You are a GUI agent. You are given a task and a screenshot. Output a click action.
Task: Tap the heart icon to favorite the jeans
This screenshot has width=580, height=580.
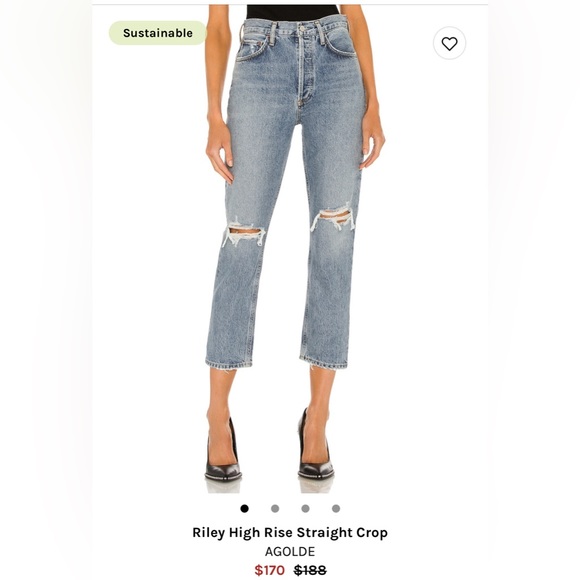pos(449,44)
